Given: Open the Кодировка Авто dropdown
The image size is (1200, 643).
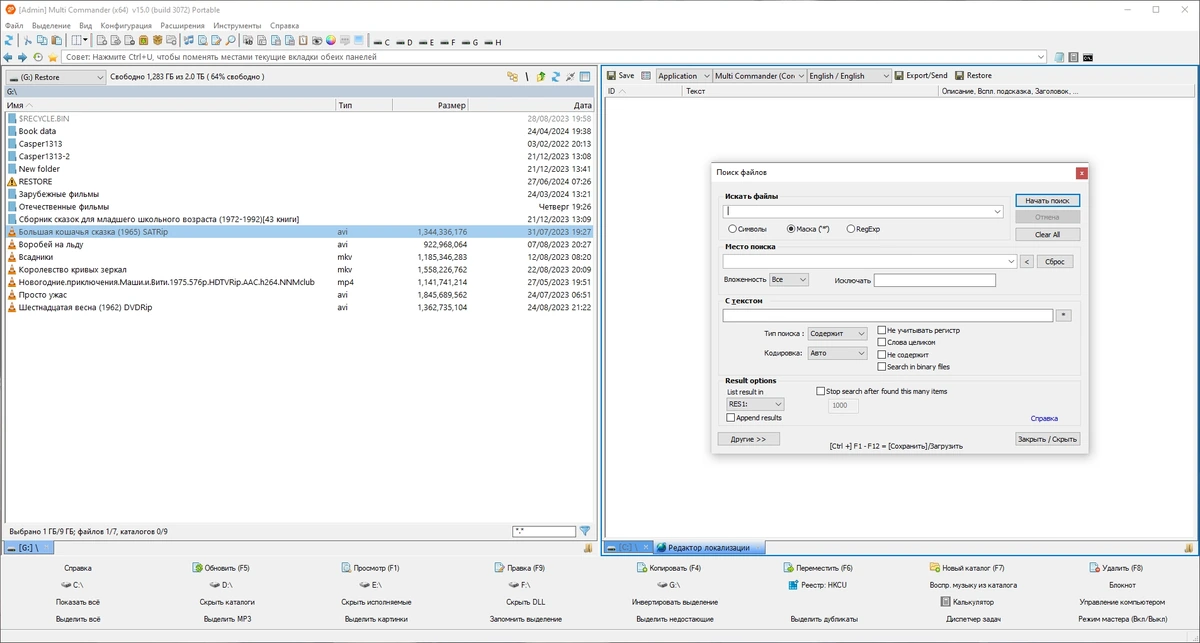Looking at the screenshot, I should point(836,353).
